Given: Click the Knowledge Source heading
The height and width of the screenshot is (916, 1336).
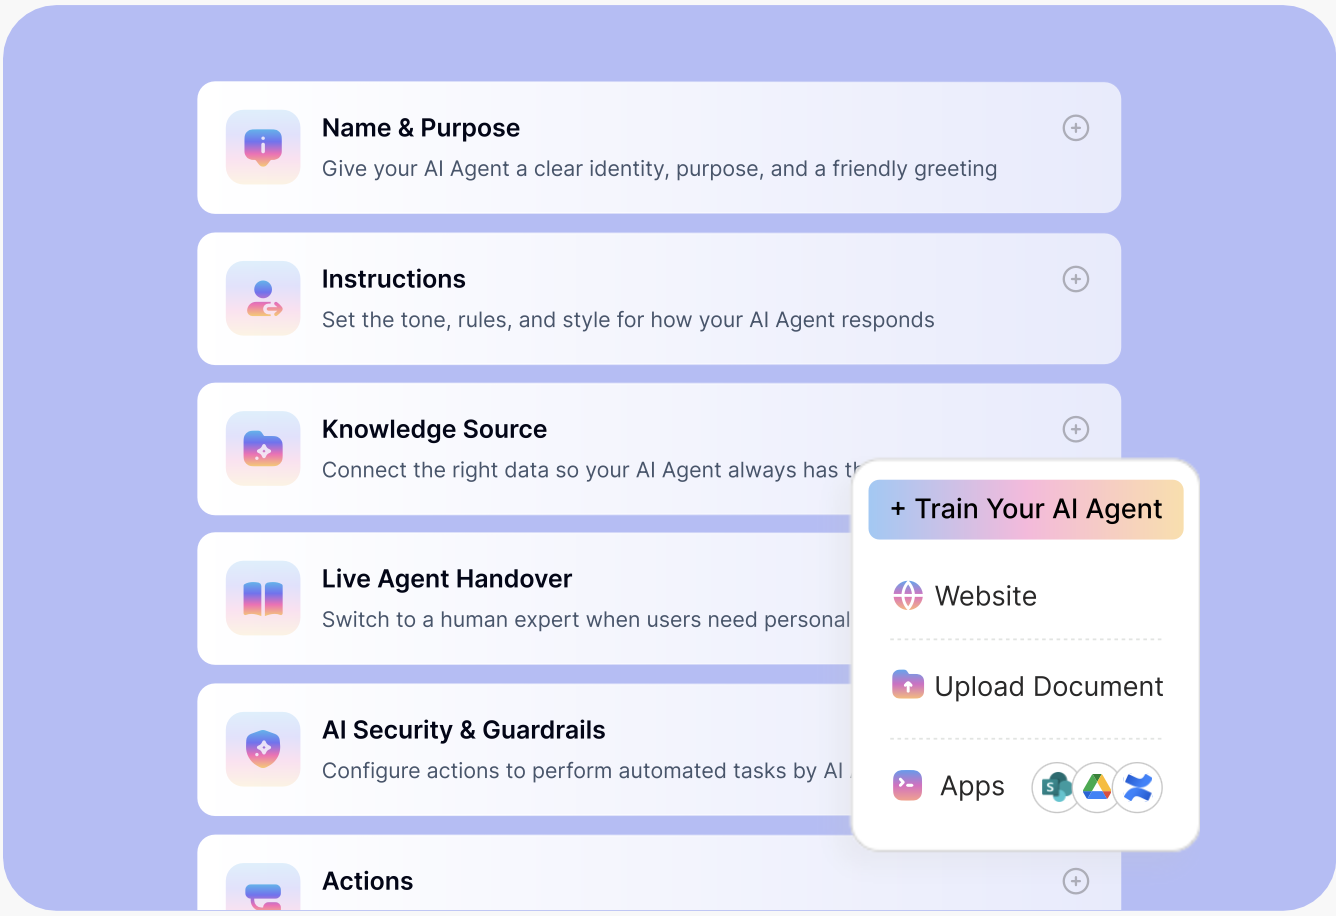Looking at the screenshot, I should point(434,429).
